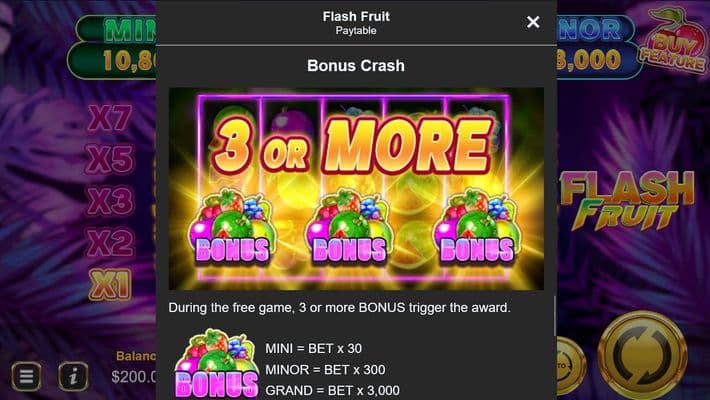This screenshot has width=710, height=400.
Task: Click the paytable scrollbar thumb
Action: pos(555,316)
